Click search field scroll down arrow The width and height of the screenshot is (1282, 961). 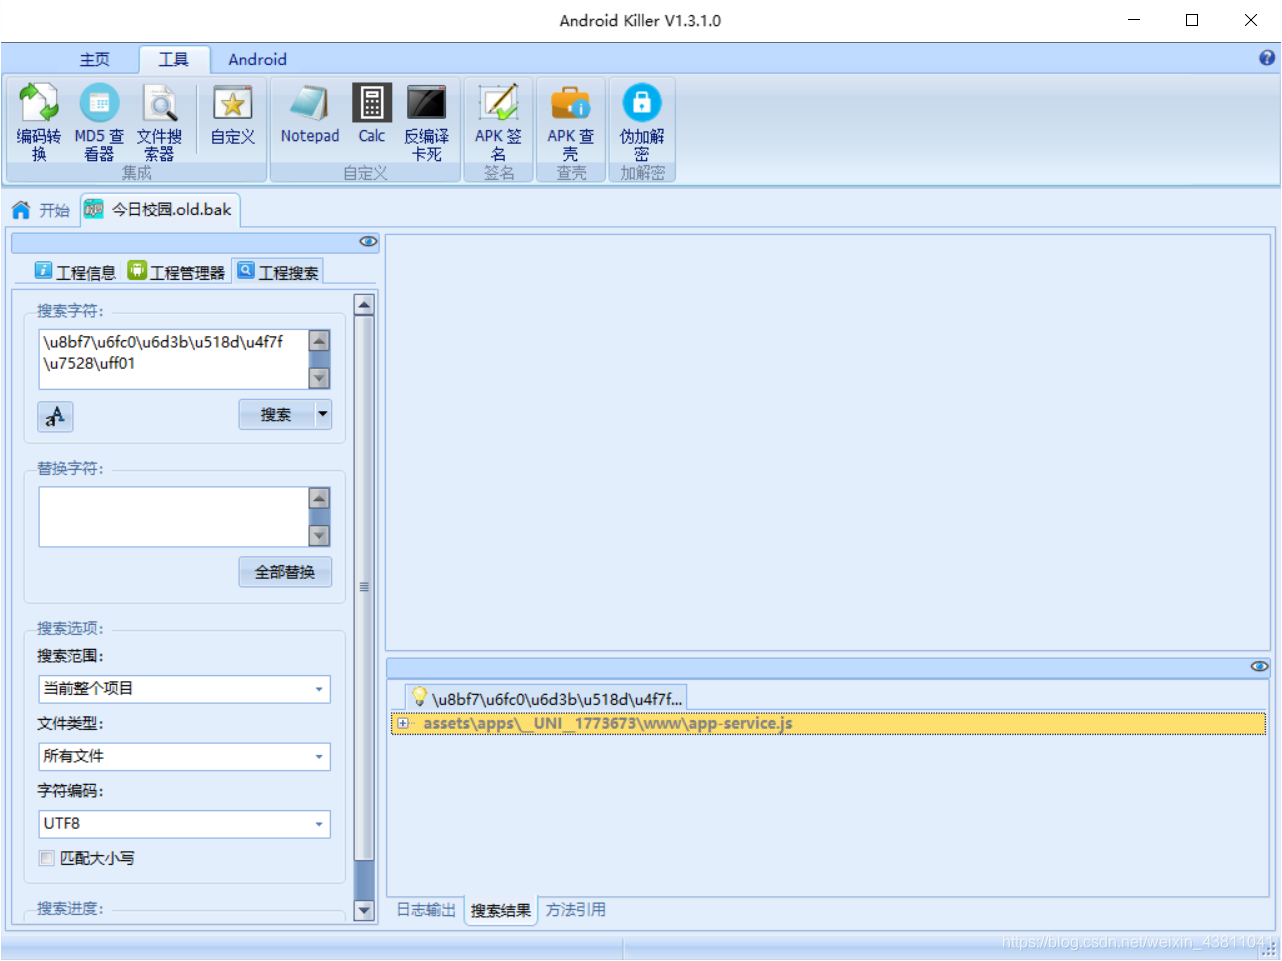[x=319, y=378]
